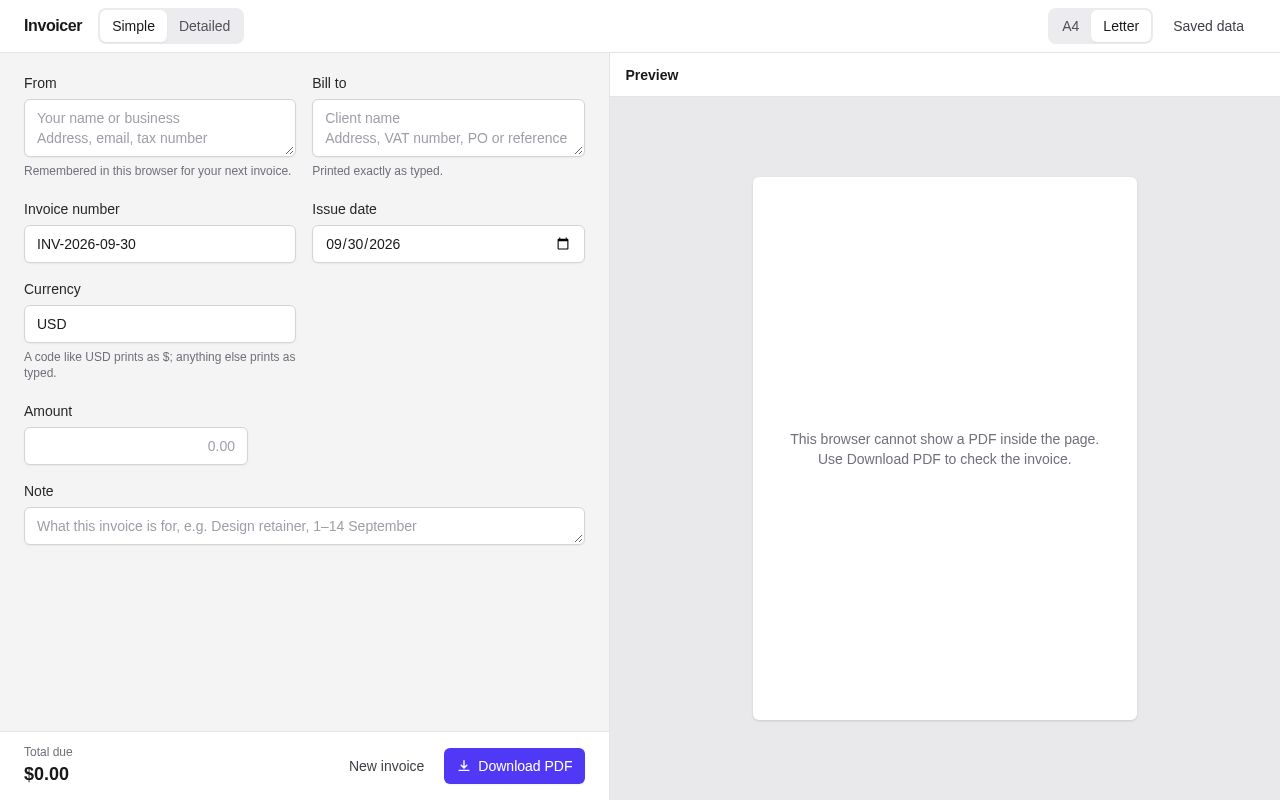This screenshot has height=800, width=1280.
Task: Switch to Detailed invoice mode
Action: (x=204, y=26)
